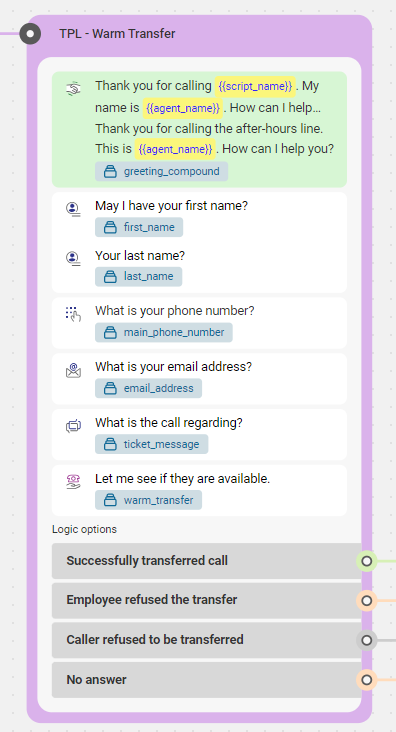This screenshot has width=396, height=732.
Task: Click the warm_transfer variable tag
Action: pyautogui.click(x=148, y=500)
